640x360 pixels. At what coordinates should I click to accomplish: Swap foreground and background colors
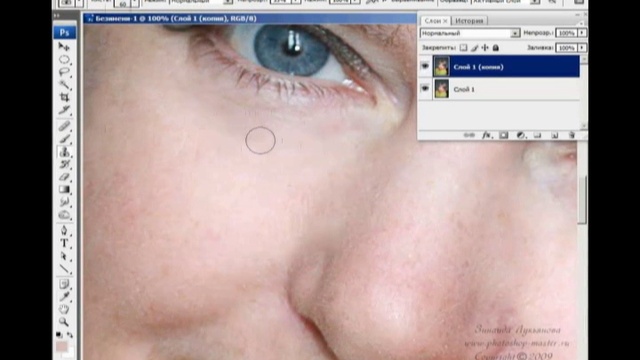click(70, 335)
